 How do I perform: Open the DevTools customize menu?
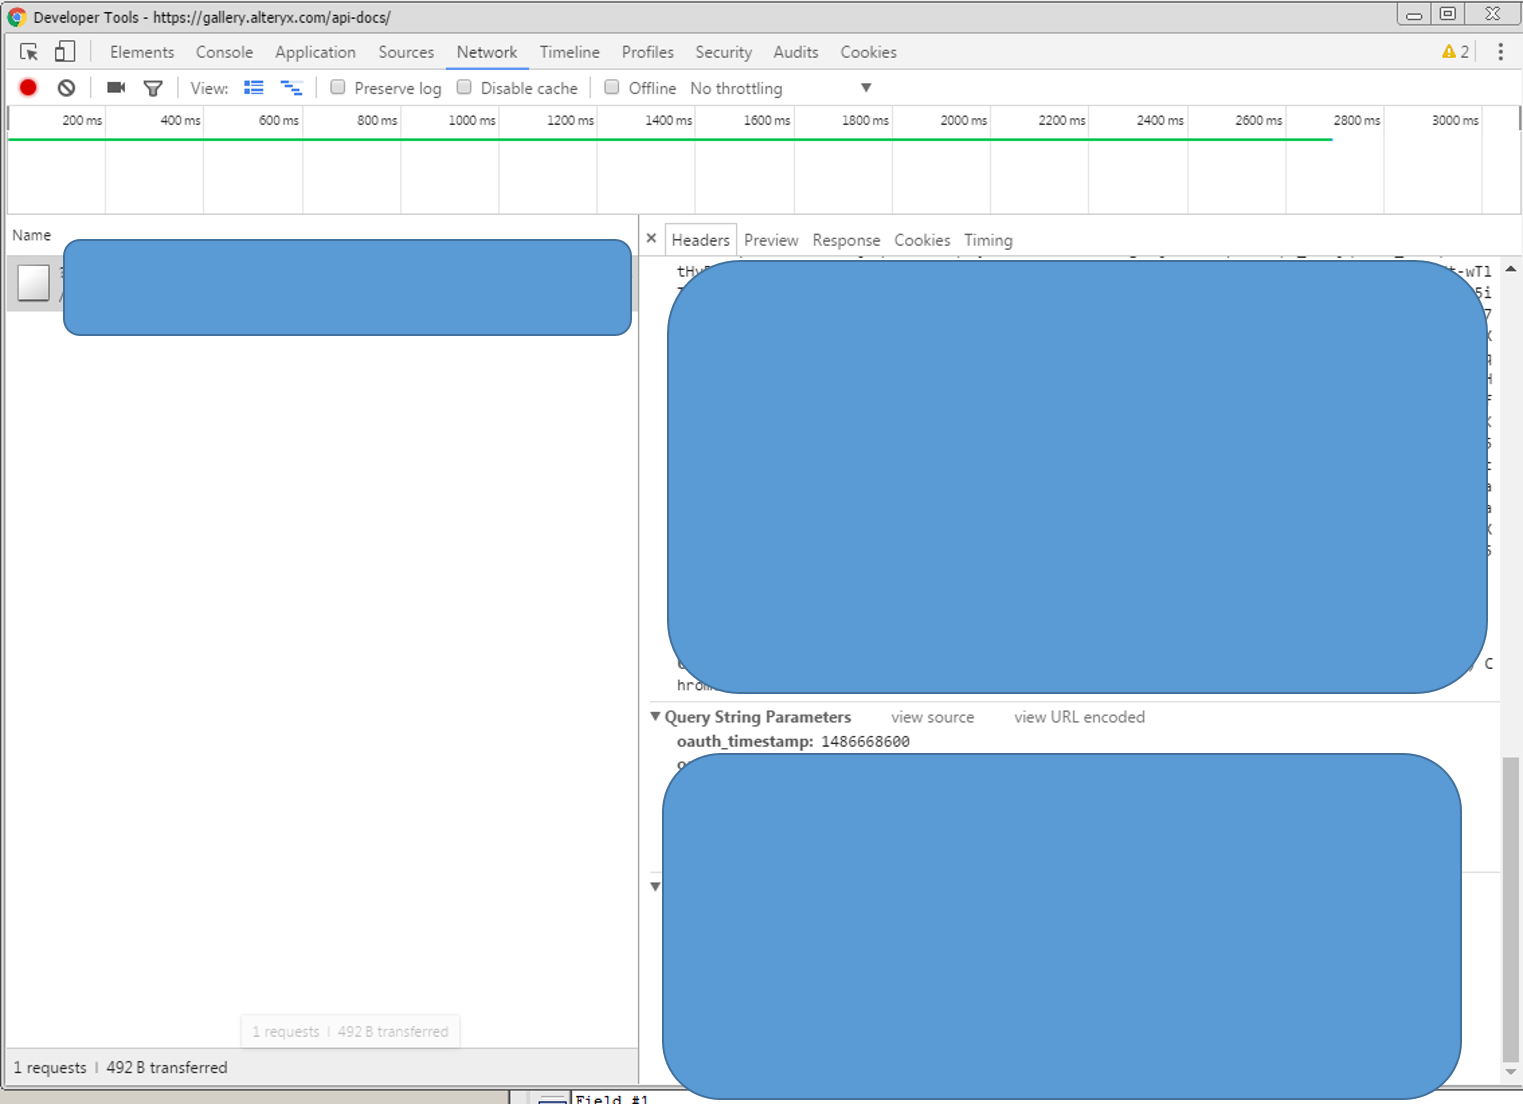coord(1500,51)
